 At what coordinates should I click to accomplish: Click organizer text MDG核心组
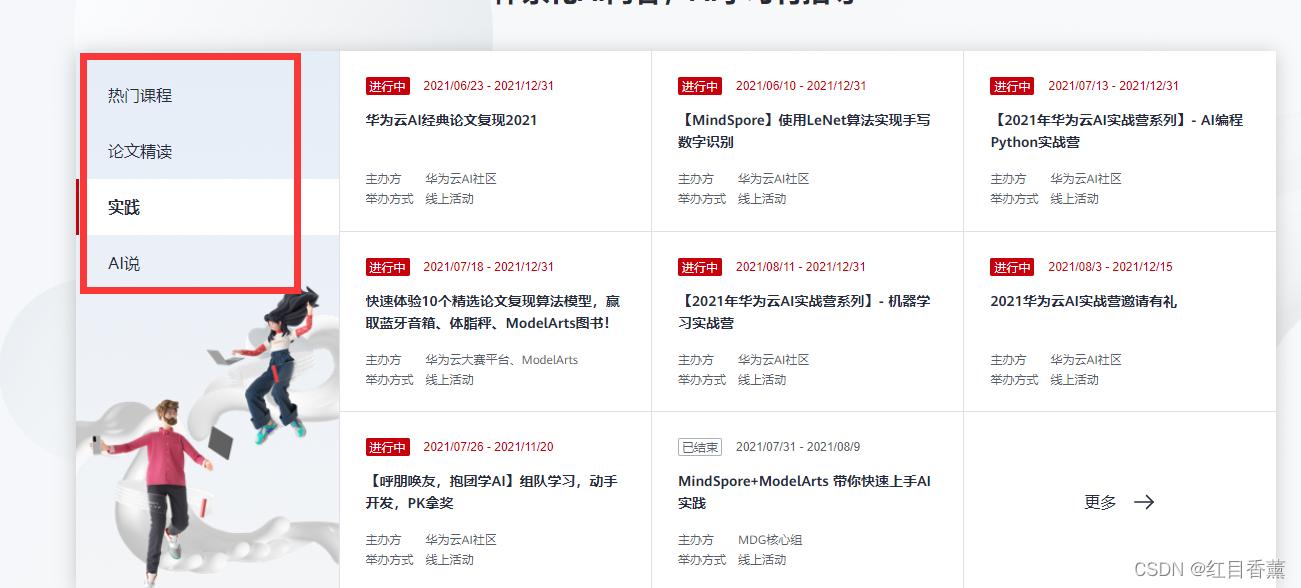[x=770, y=540]
